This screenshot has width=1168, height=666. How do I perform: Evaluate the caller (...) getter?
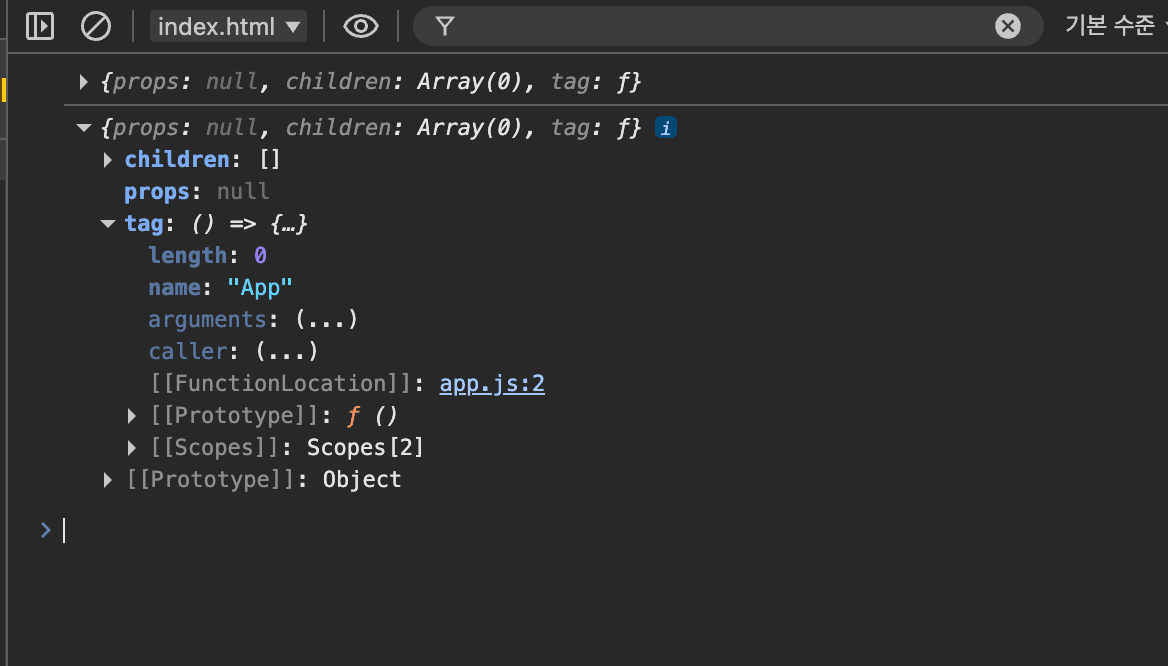tap(287, 352)
